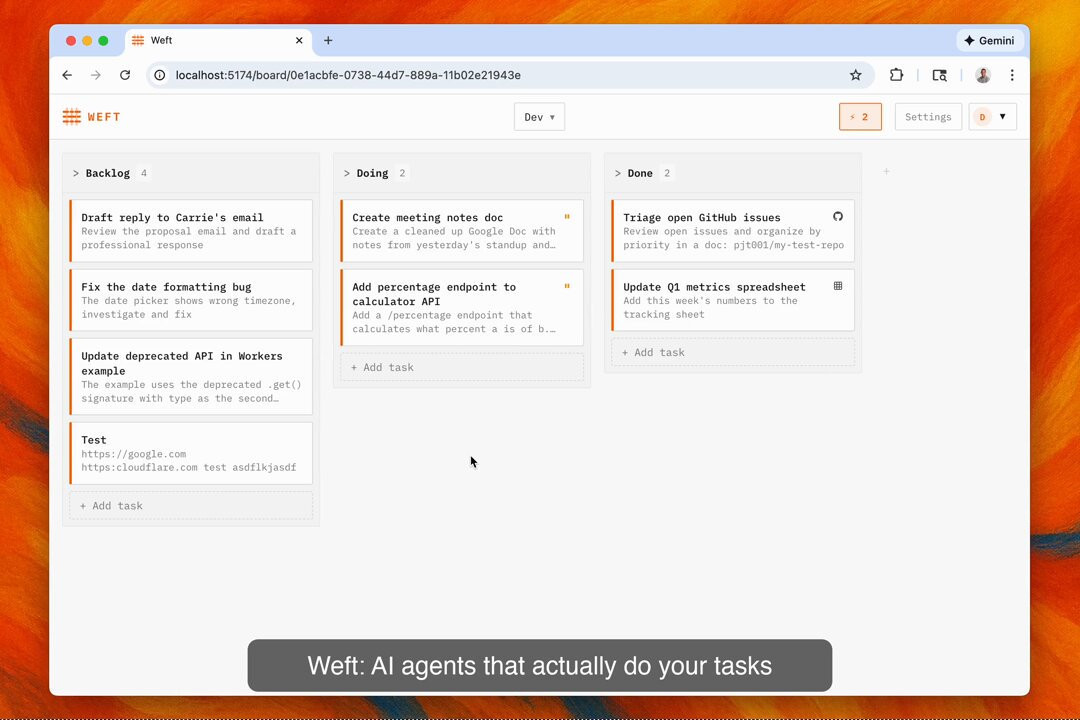Click the GitHub icon on Triage card
Image resolution: width=1080 pixels, height=720 pixels.
coord(838,216)
